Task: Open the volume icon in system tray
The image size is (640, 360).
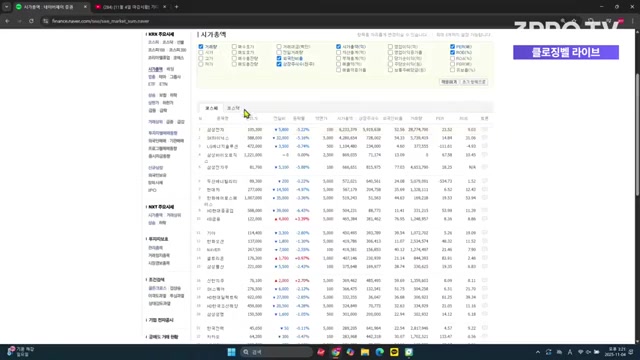Action: tap(588, 352)
